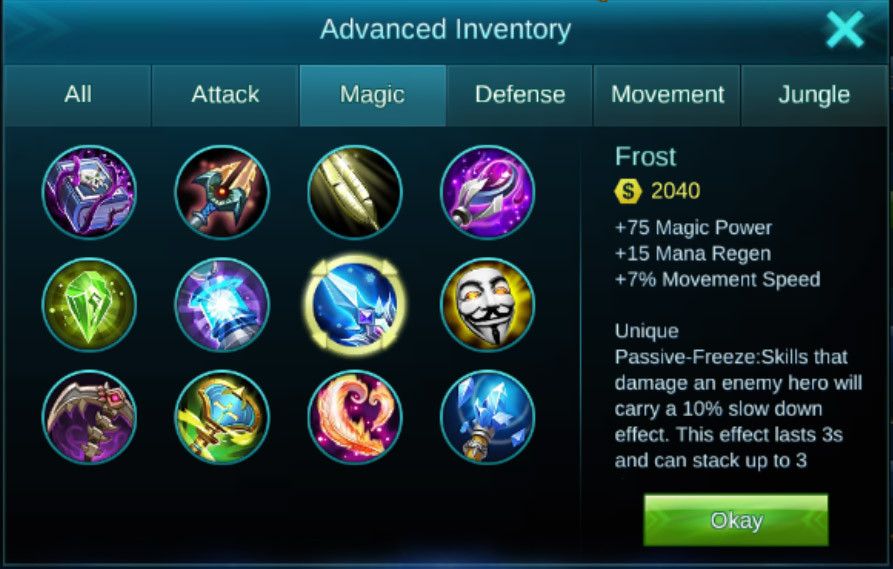Screen dimensions: 893x569
Task: Select the skull spellbook item icon
Action: click(x=89, y=192)
